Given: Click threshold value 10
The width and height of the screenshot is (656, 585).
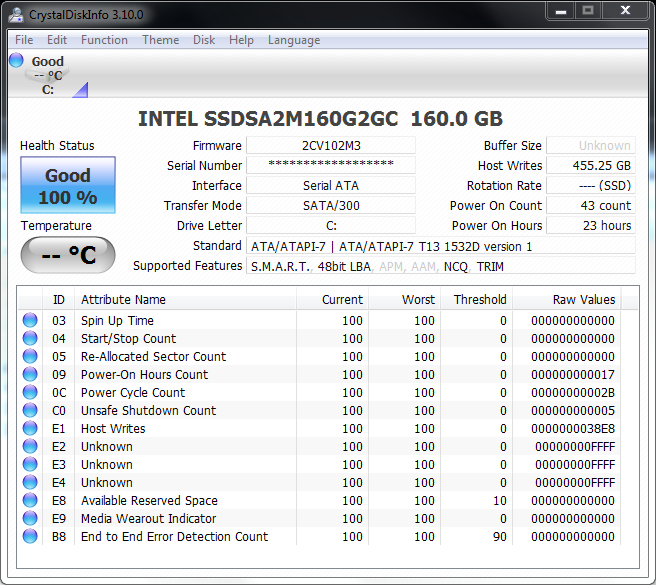Looking at the screenshot, I should click(x=500, y=500).
